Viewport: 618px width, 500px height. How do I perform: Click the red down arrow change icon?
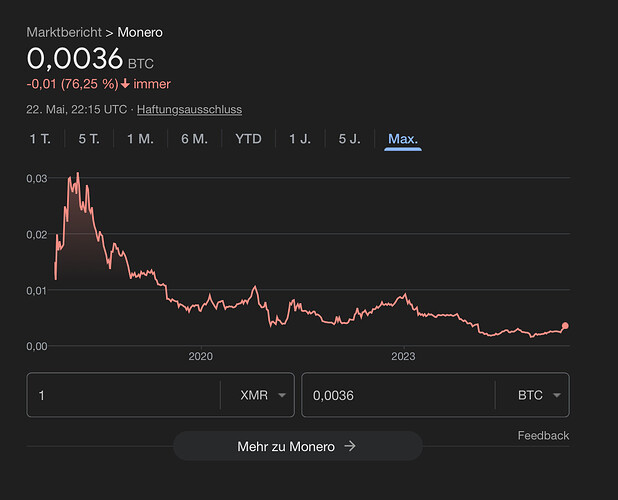pos(125,84)
